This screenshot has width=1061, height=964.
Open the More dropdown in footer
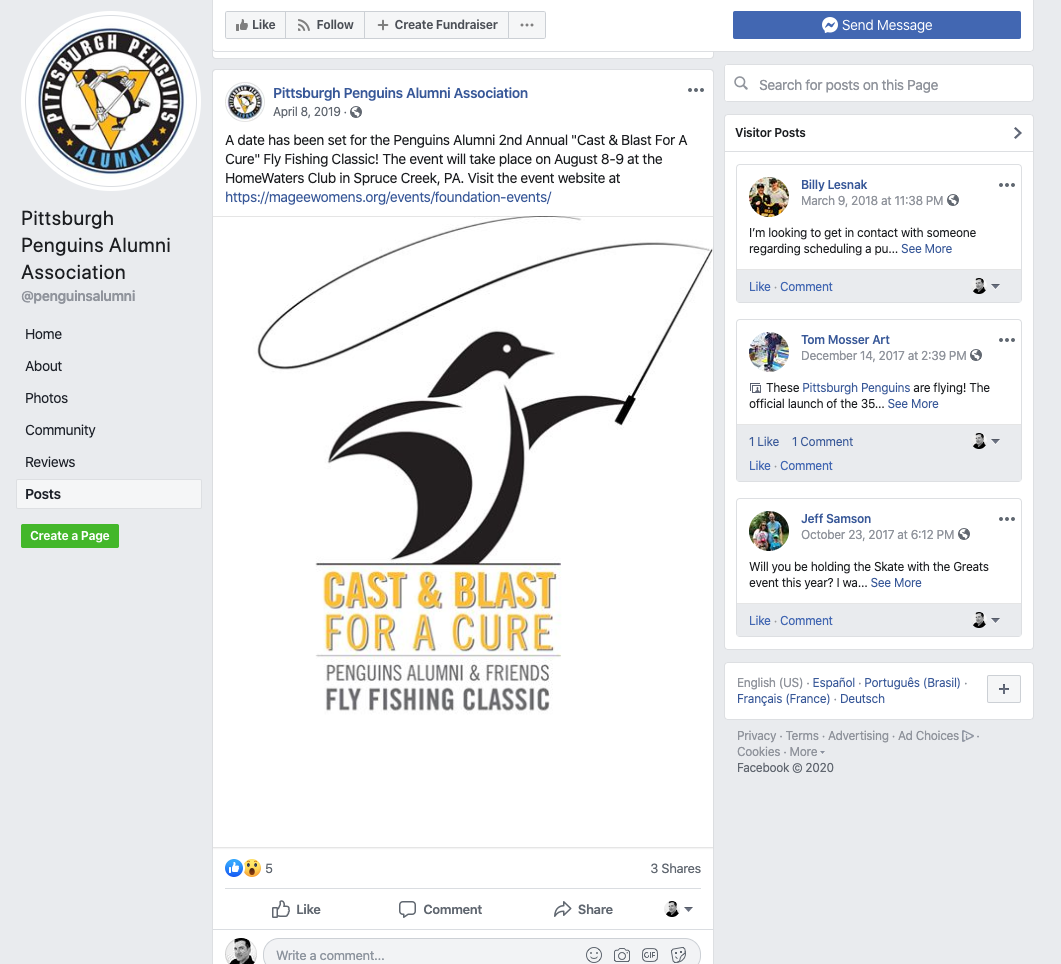point(807,752)
